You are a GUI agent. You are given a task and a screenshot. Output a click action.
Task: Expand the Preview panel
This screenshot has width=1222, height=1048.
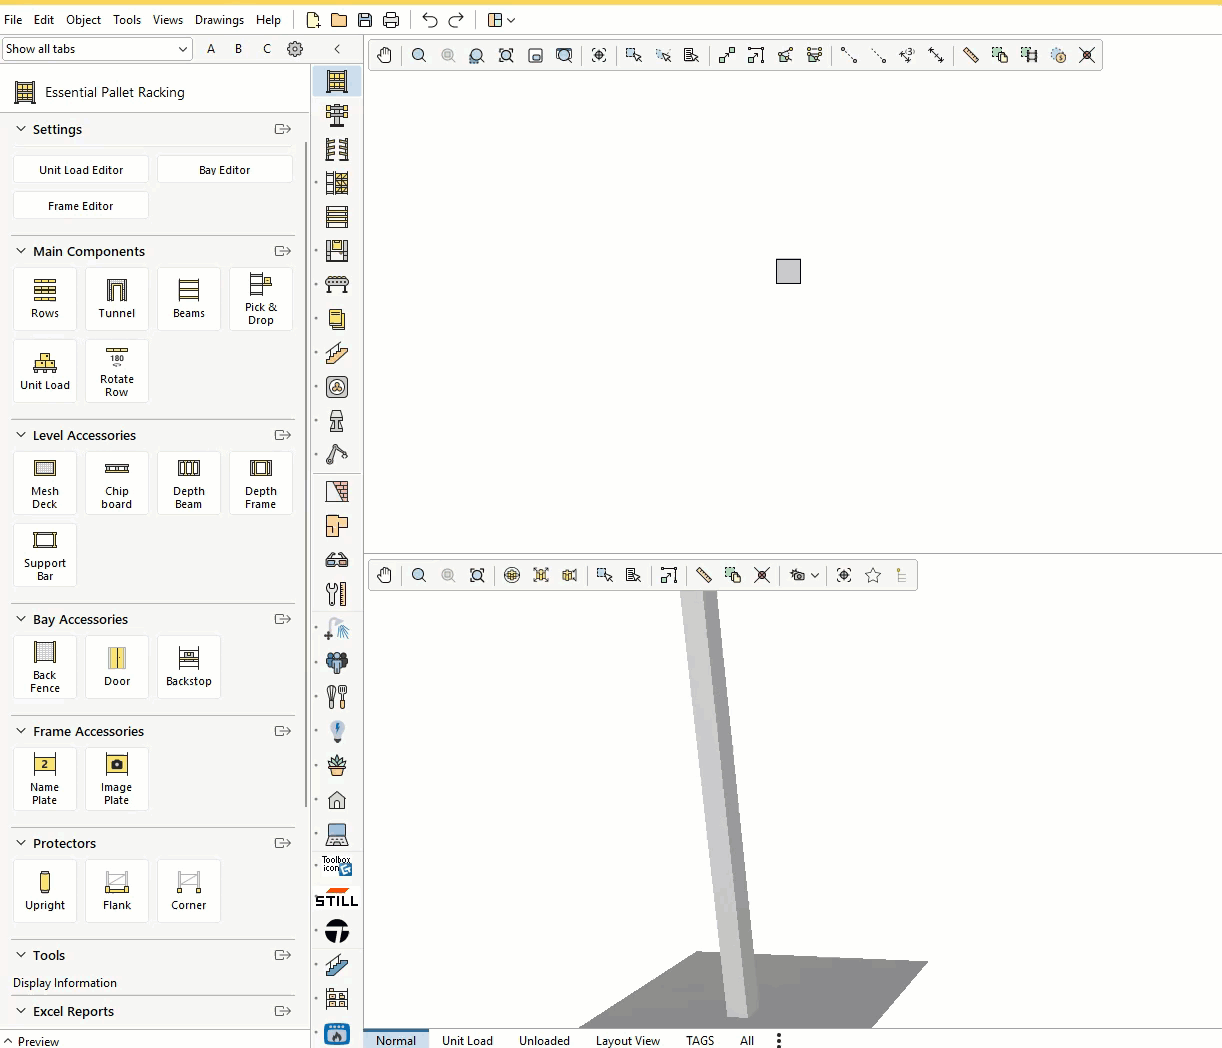pos(31,1041)
